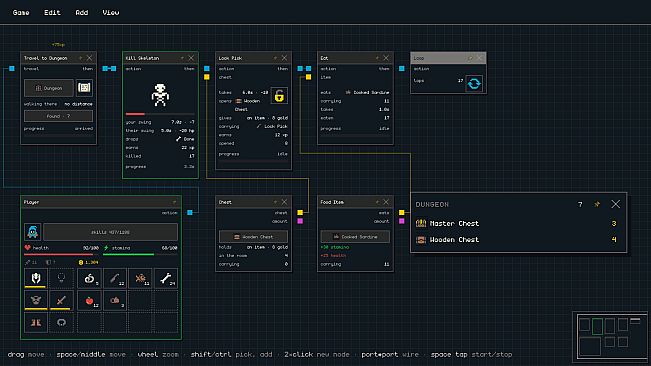Click the skeleton red health bar
Screen dimensions: 651x366
[160, 114]
